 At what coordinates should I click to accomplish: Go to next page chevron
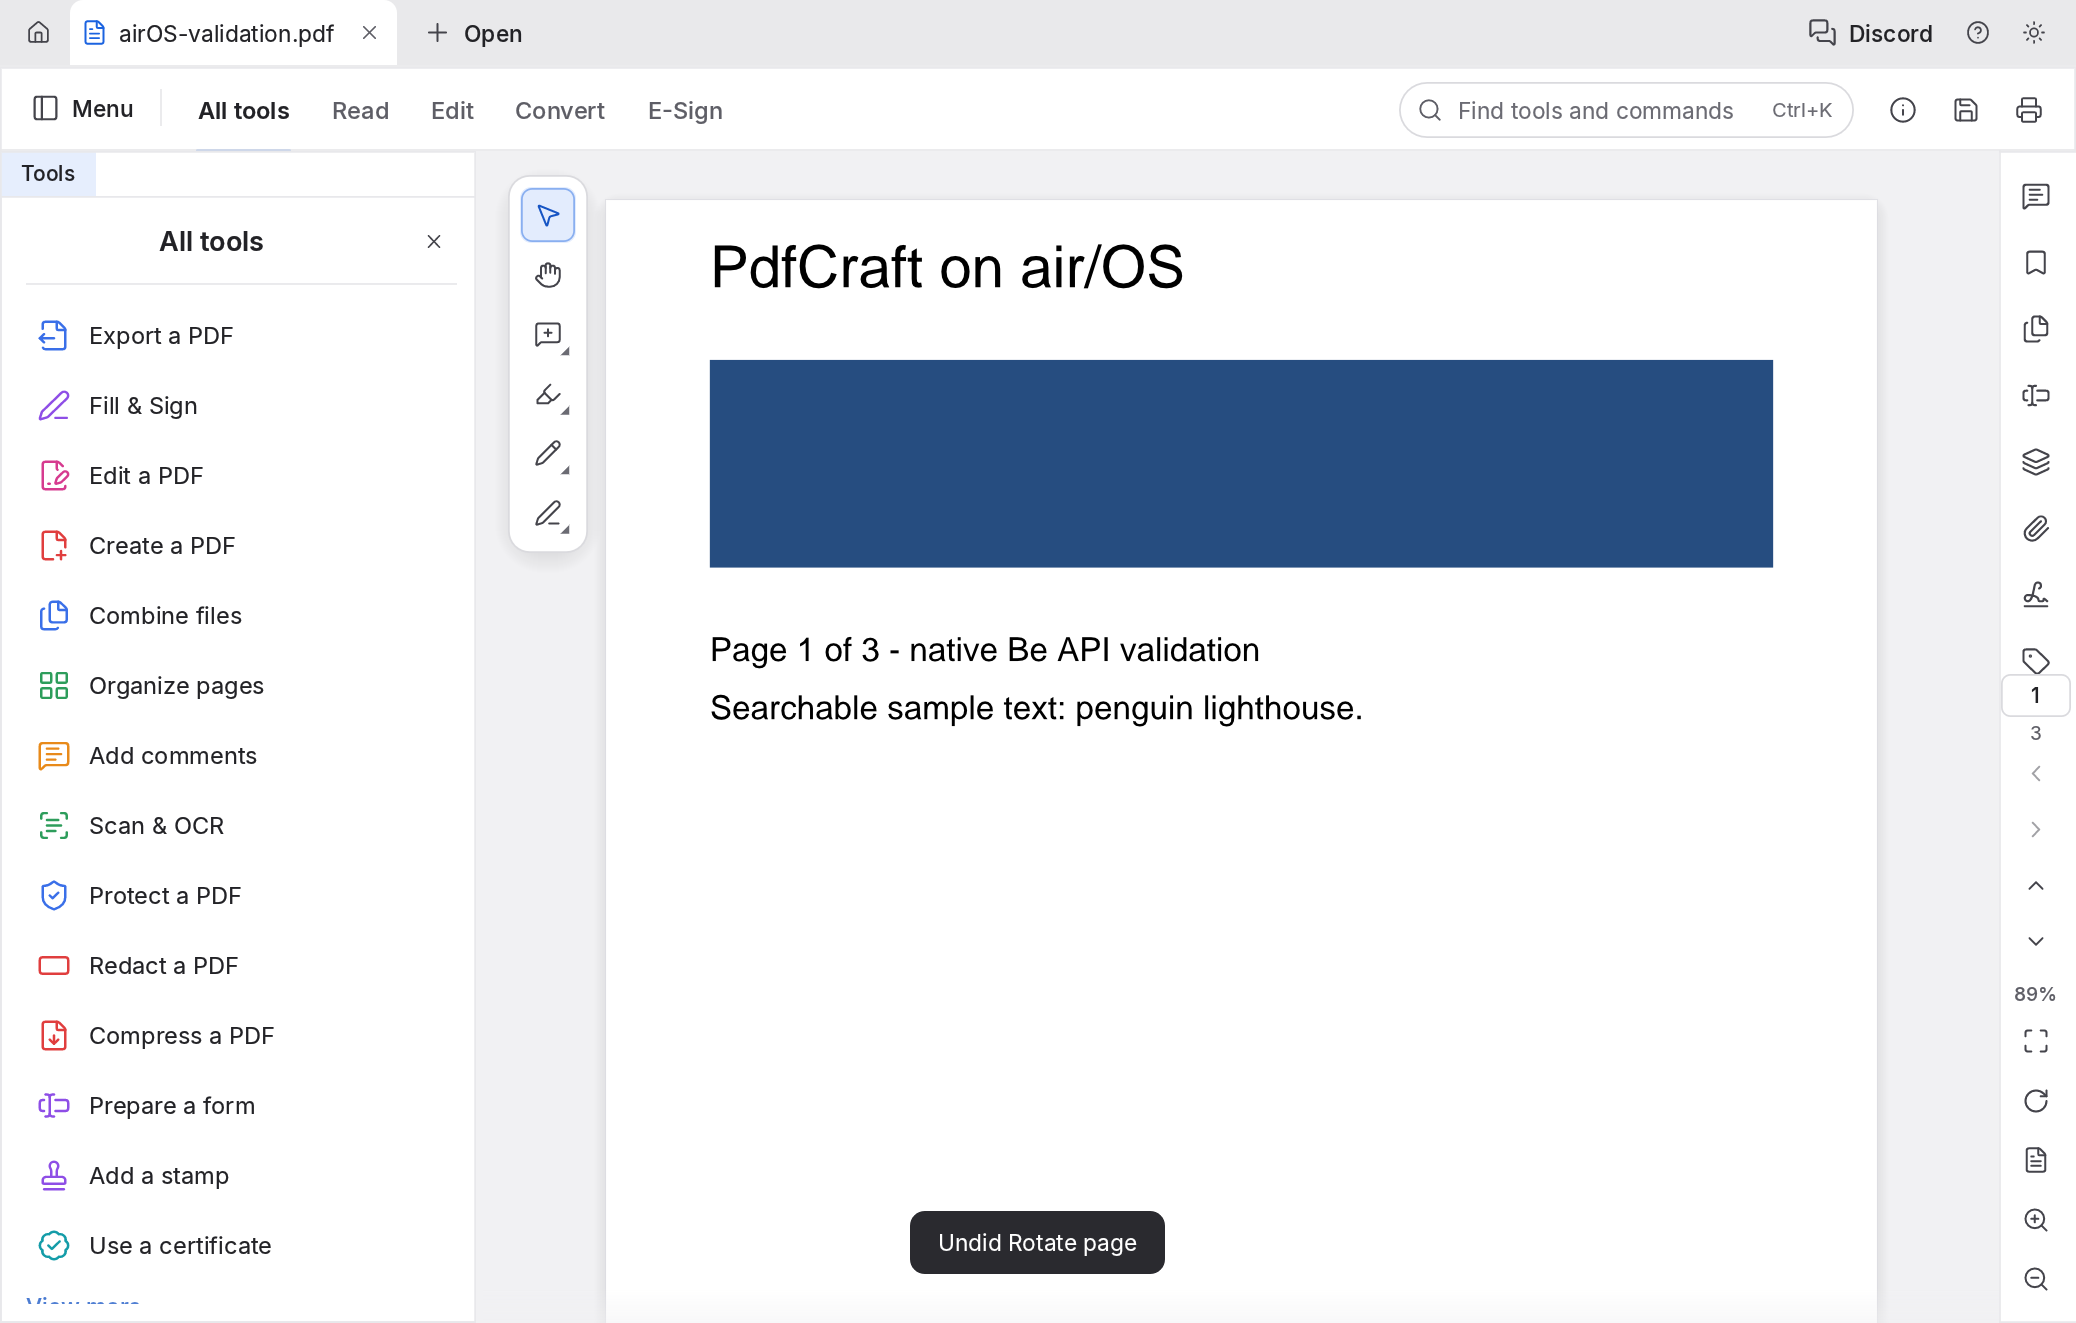click(x=2035, y=829)
